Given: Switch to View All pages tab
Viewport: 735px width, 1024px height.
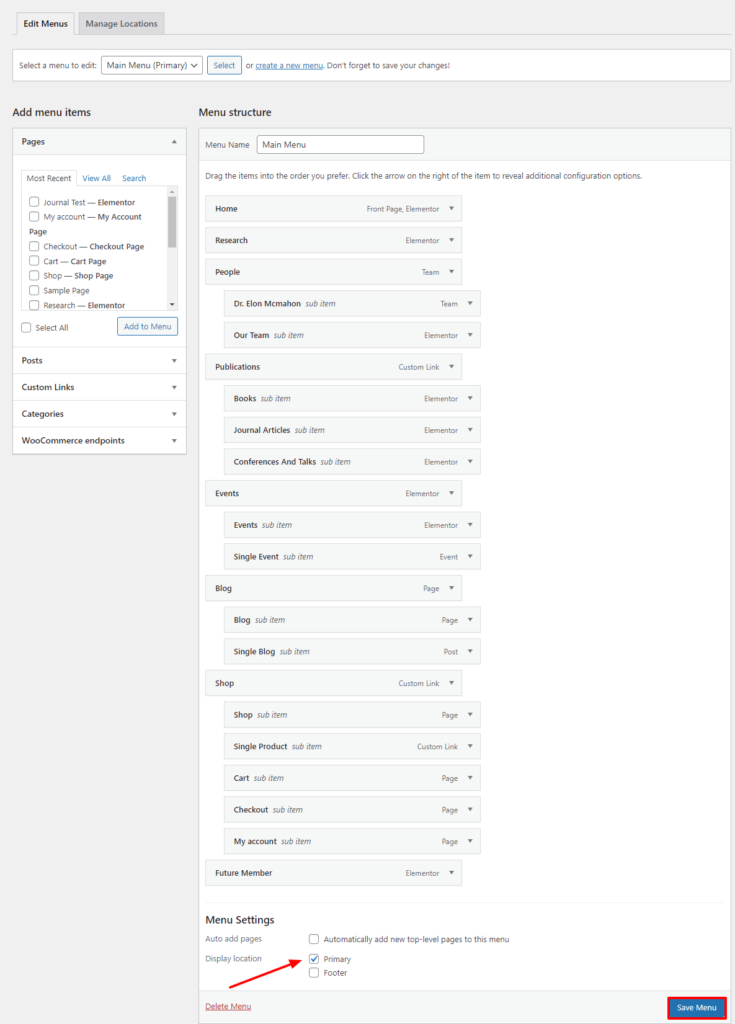Looking at the screenshot, I should (x=97, y=178).
